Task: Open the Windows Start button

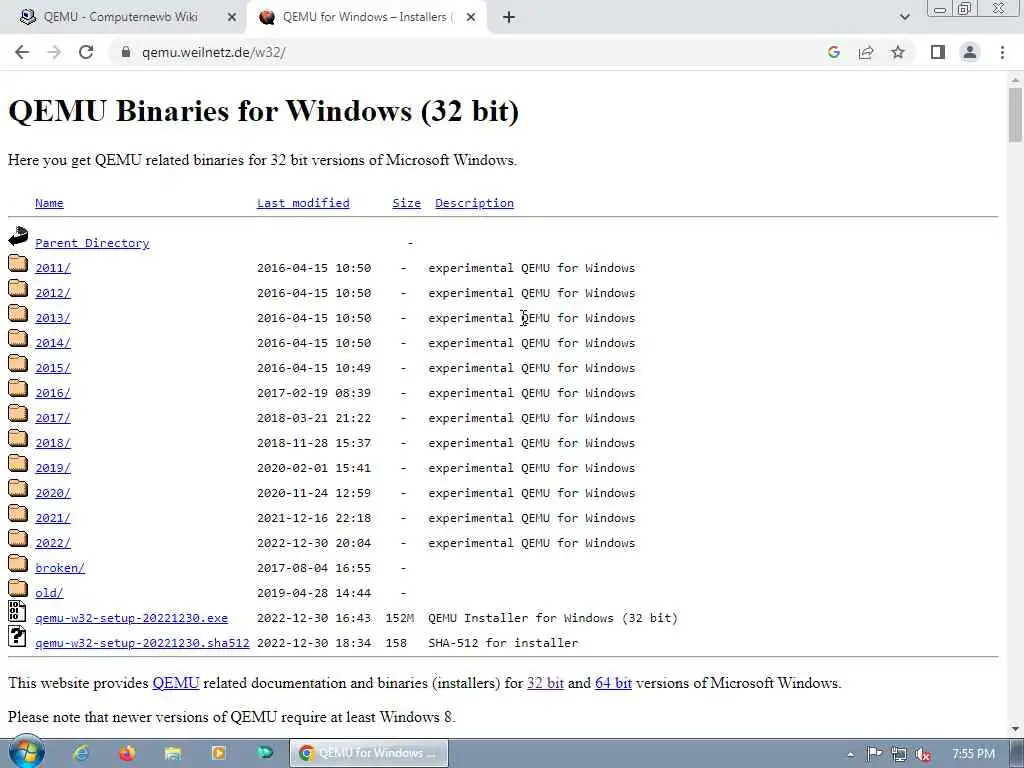Action: (26, 752)
